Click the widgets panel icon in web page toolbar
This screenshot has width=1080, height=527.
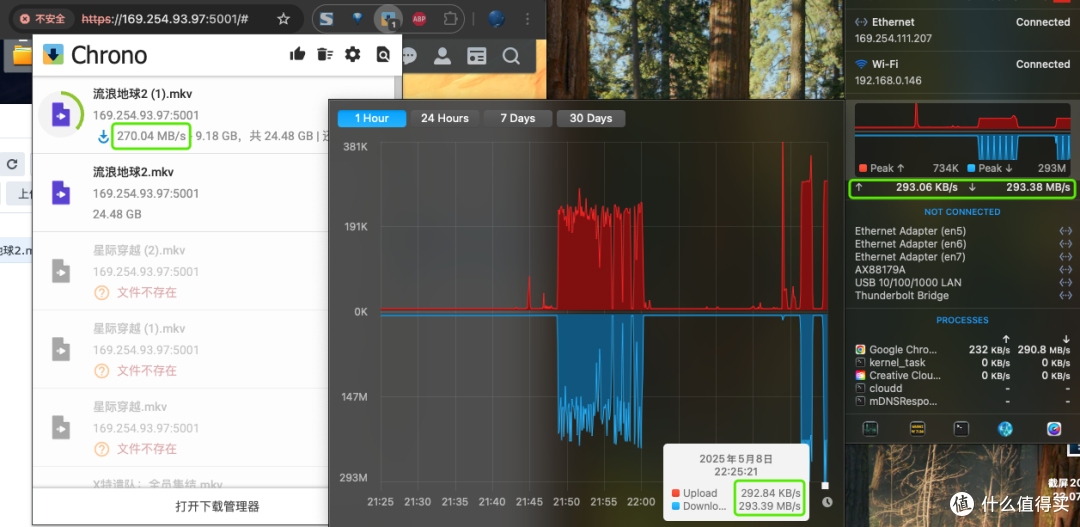coord(477,56)
